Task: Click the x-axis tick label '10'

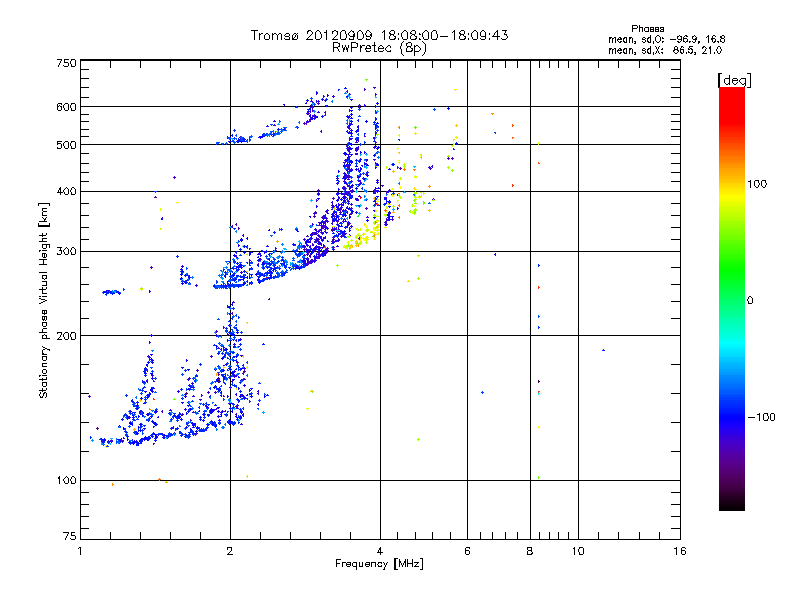Action: click(x=578, y=551)
